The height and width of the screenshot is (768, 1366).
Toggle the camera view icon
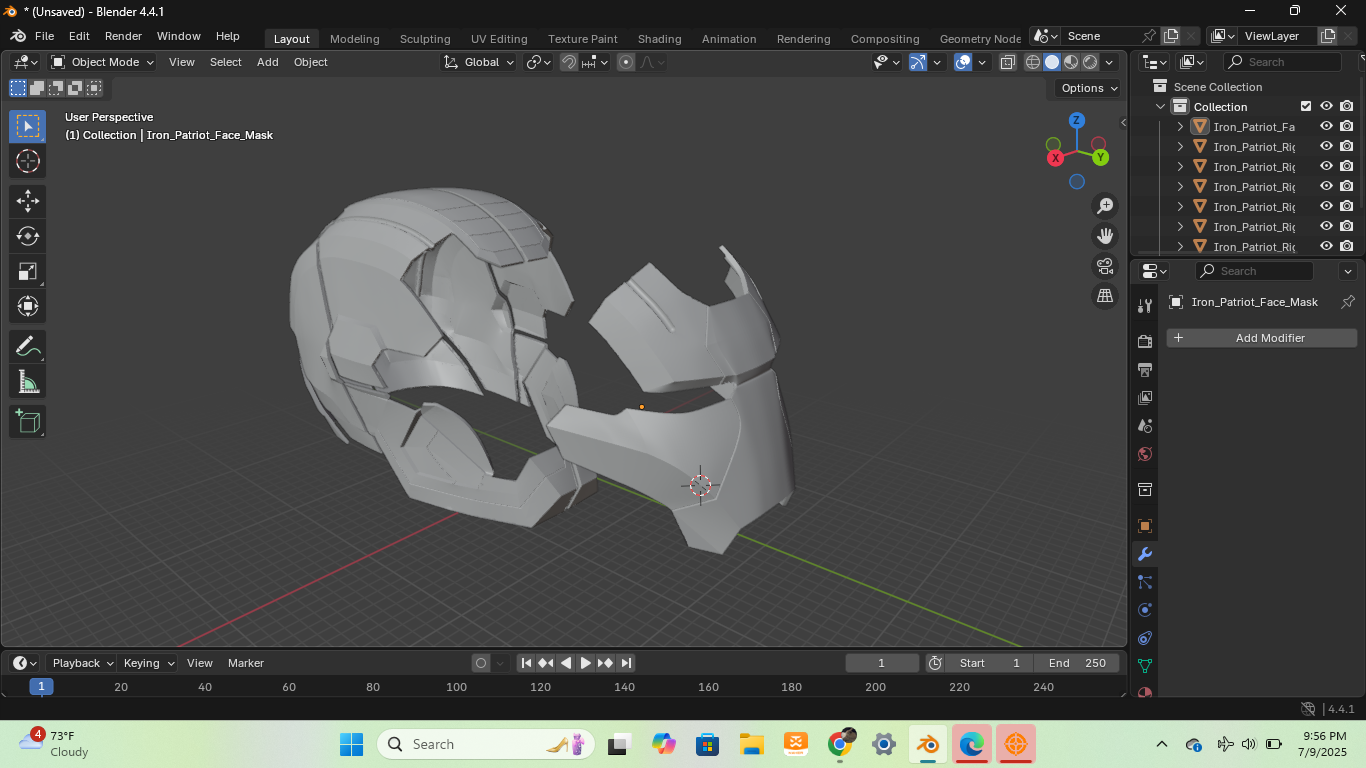[1105, 266]
